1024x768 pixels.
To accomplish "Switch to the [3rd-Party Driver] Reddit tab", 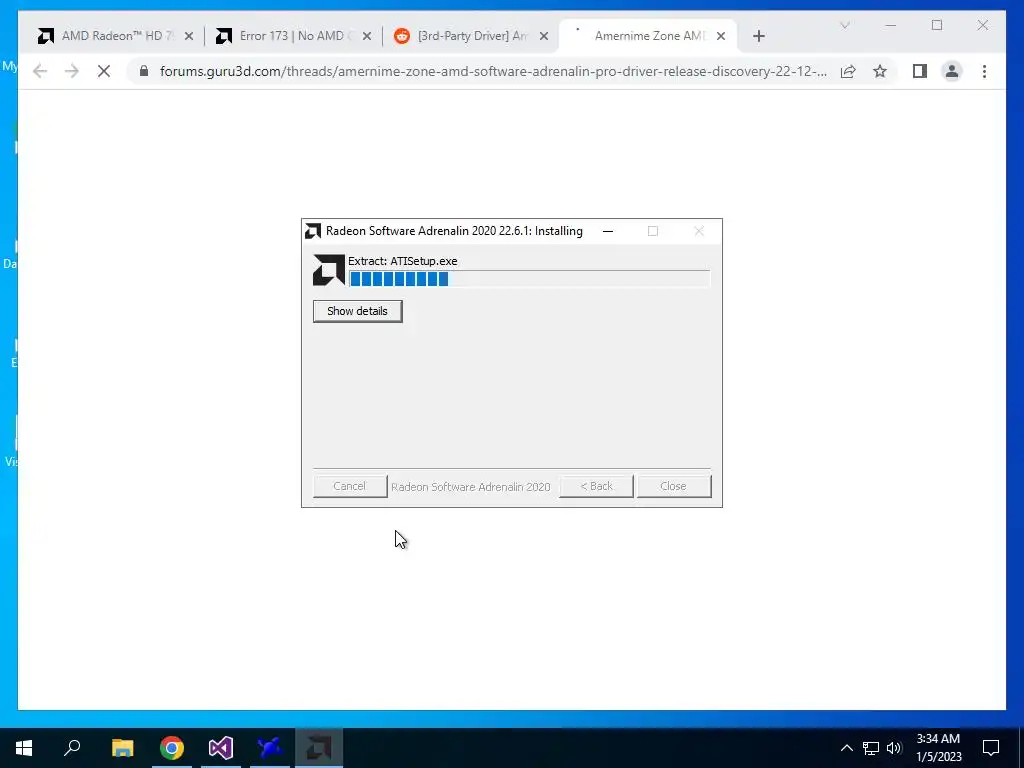I will (472, 36).
